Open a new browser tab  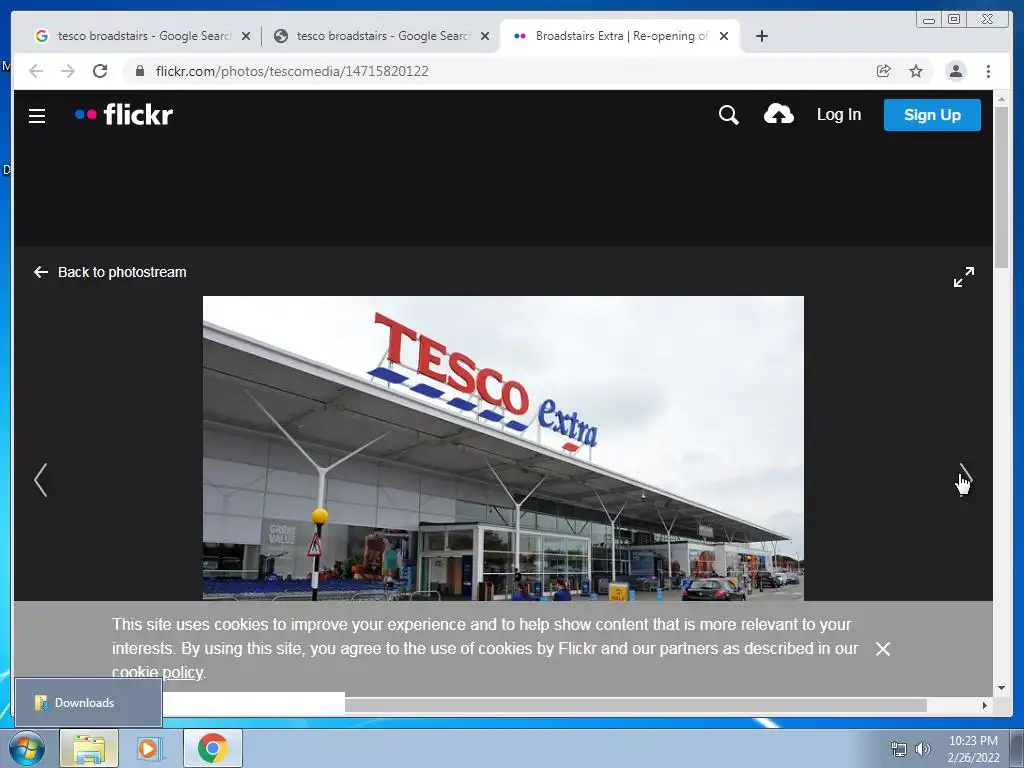point(761,36)
